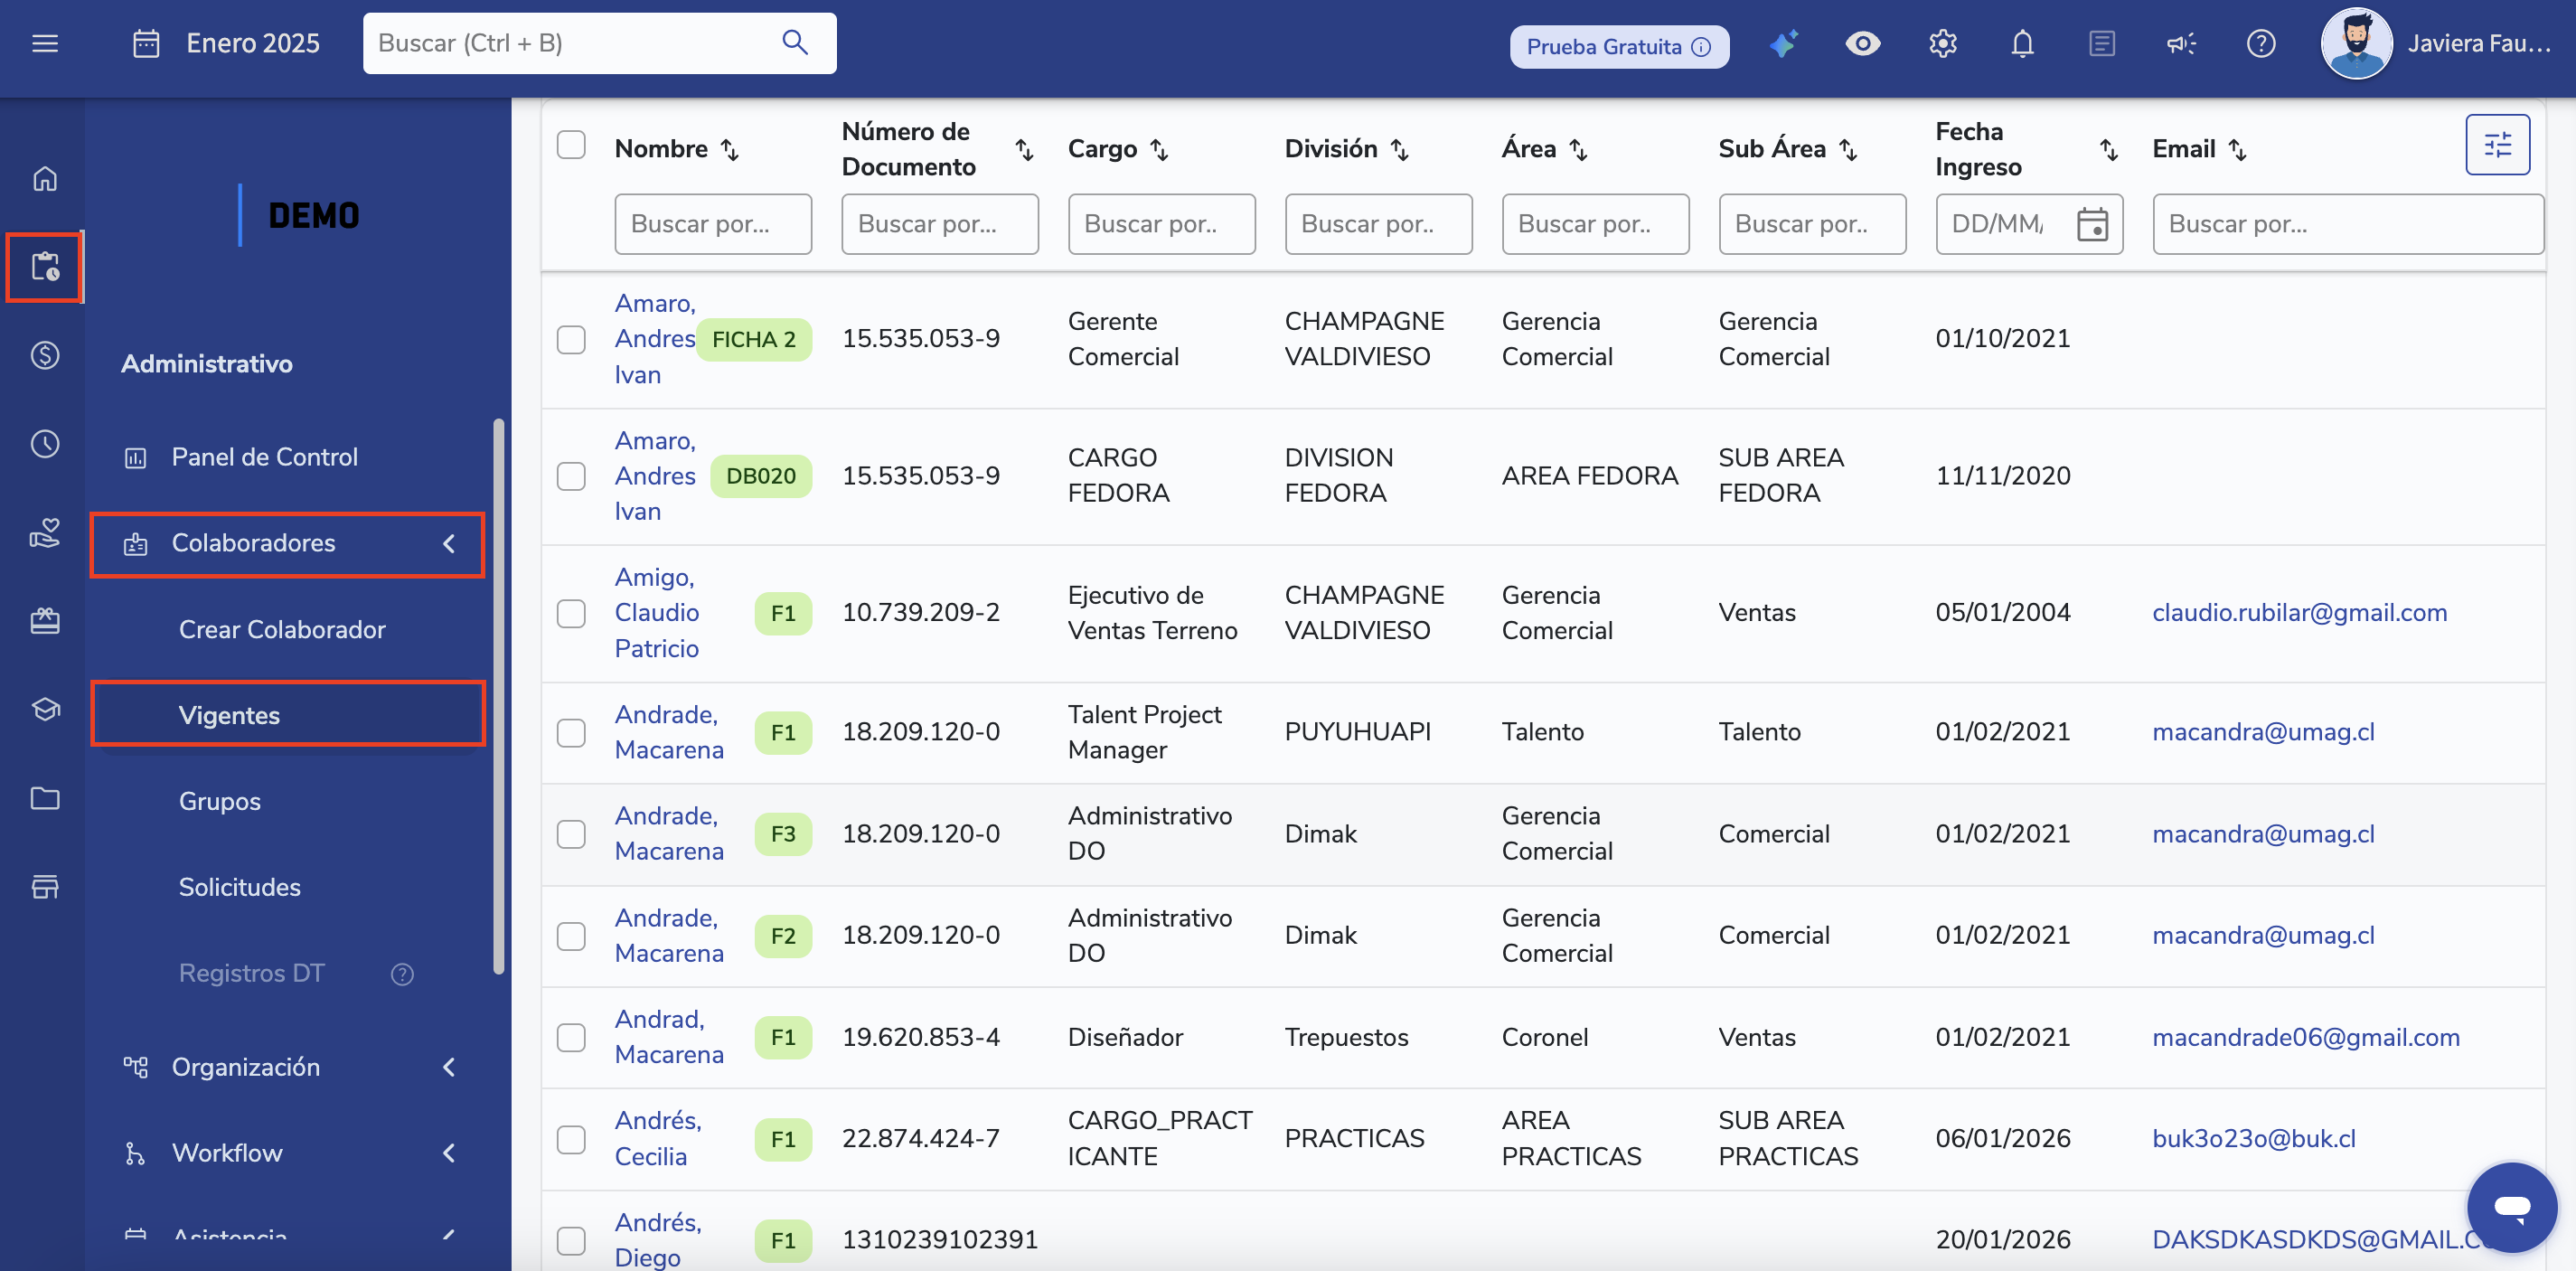This screenshot has width=2576, height=1271.
Task: Open claudio.rubilar@gmail.com email link
Action: tap(2299, 613)
